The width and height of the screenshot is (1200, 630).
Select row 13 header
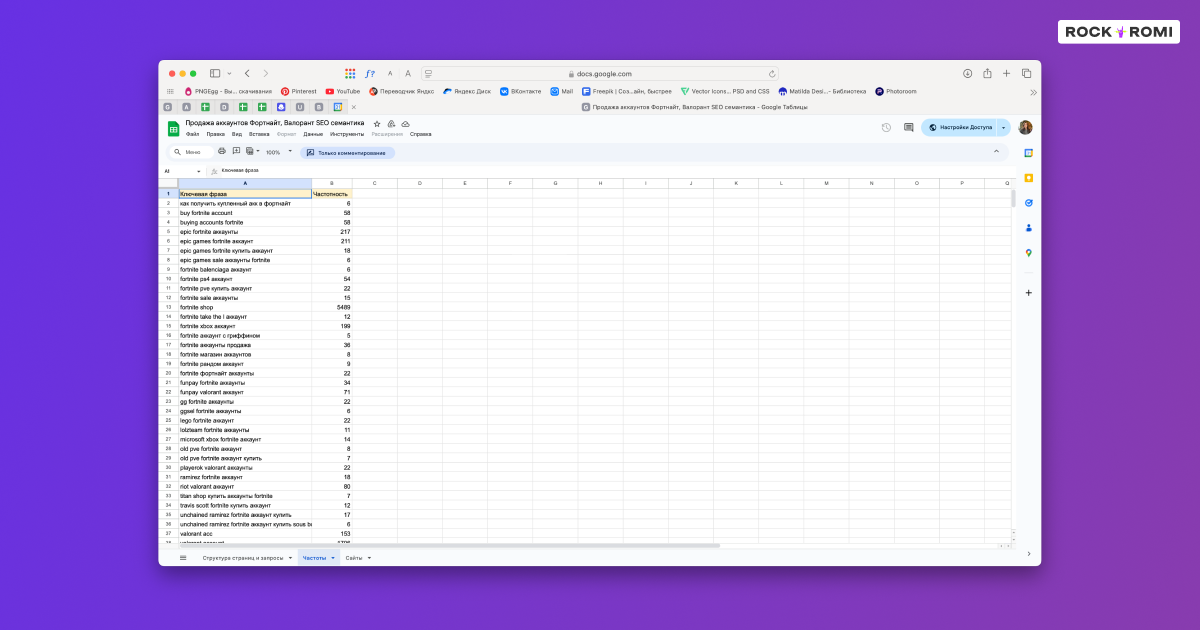pyautogui.click(x=169, y=307)
